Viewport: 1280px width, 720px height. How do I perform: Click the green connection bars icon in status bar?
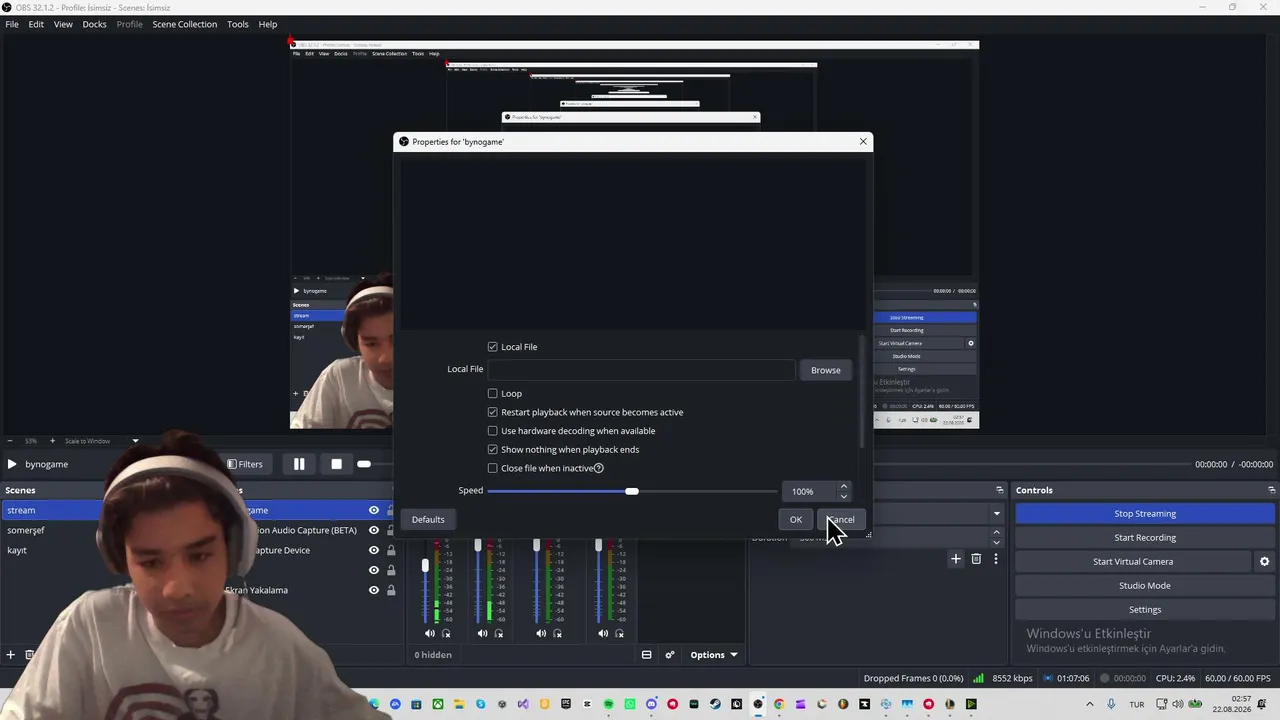coord(978,678)
